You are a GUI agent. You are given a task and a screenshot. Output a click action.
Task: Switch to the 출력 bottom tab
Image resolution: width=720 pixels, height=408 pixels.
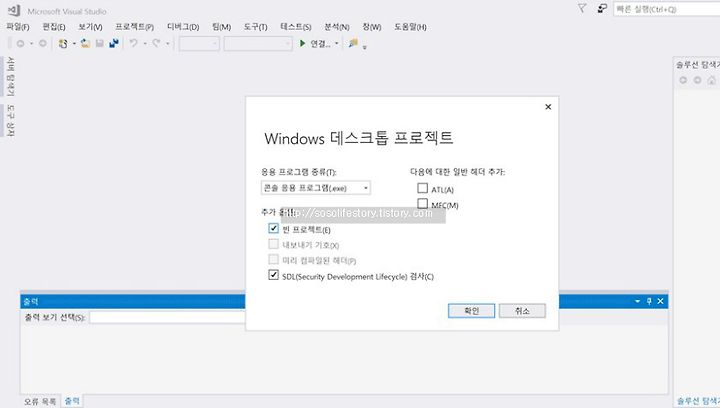(x=72, y=401)
